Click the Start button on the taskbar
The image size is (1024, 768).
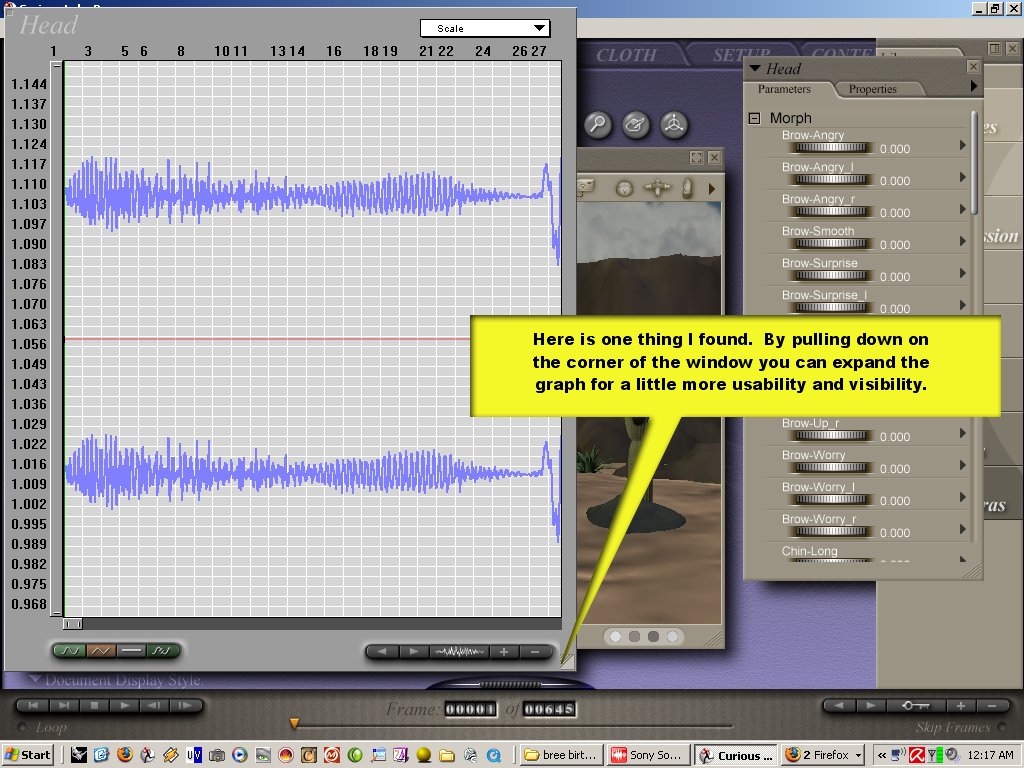28,755
